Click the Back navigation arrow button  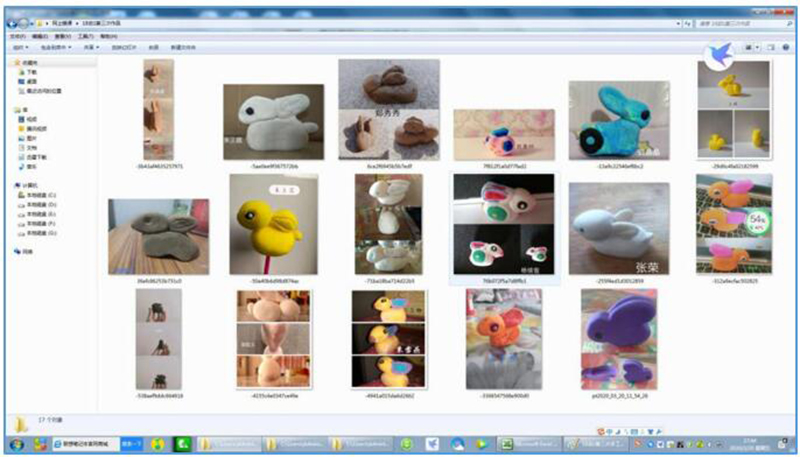click(13, 21)
